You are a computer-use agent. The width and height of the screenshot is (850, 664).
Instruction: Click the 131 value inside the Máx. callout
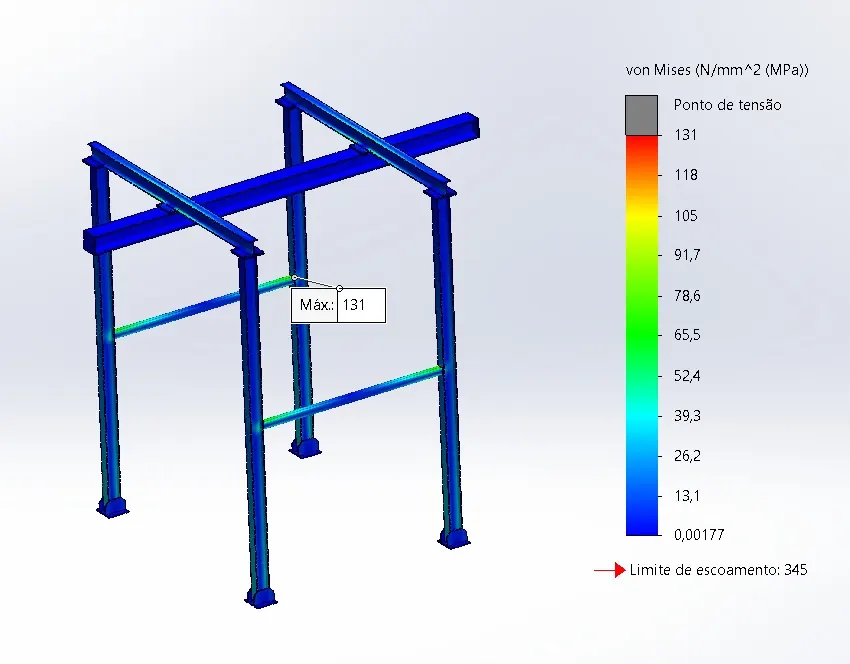coord(354,305)
